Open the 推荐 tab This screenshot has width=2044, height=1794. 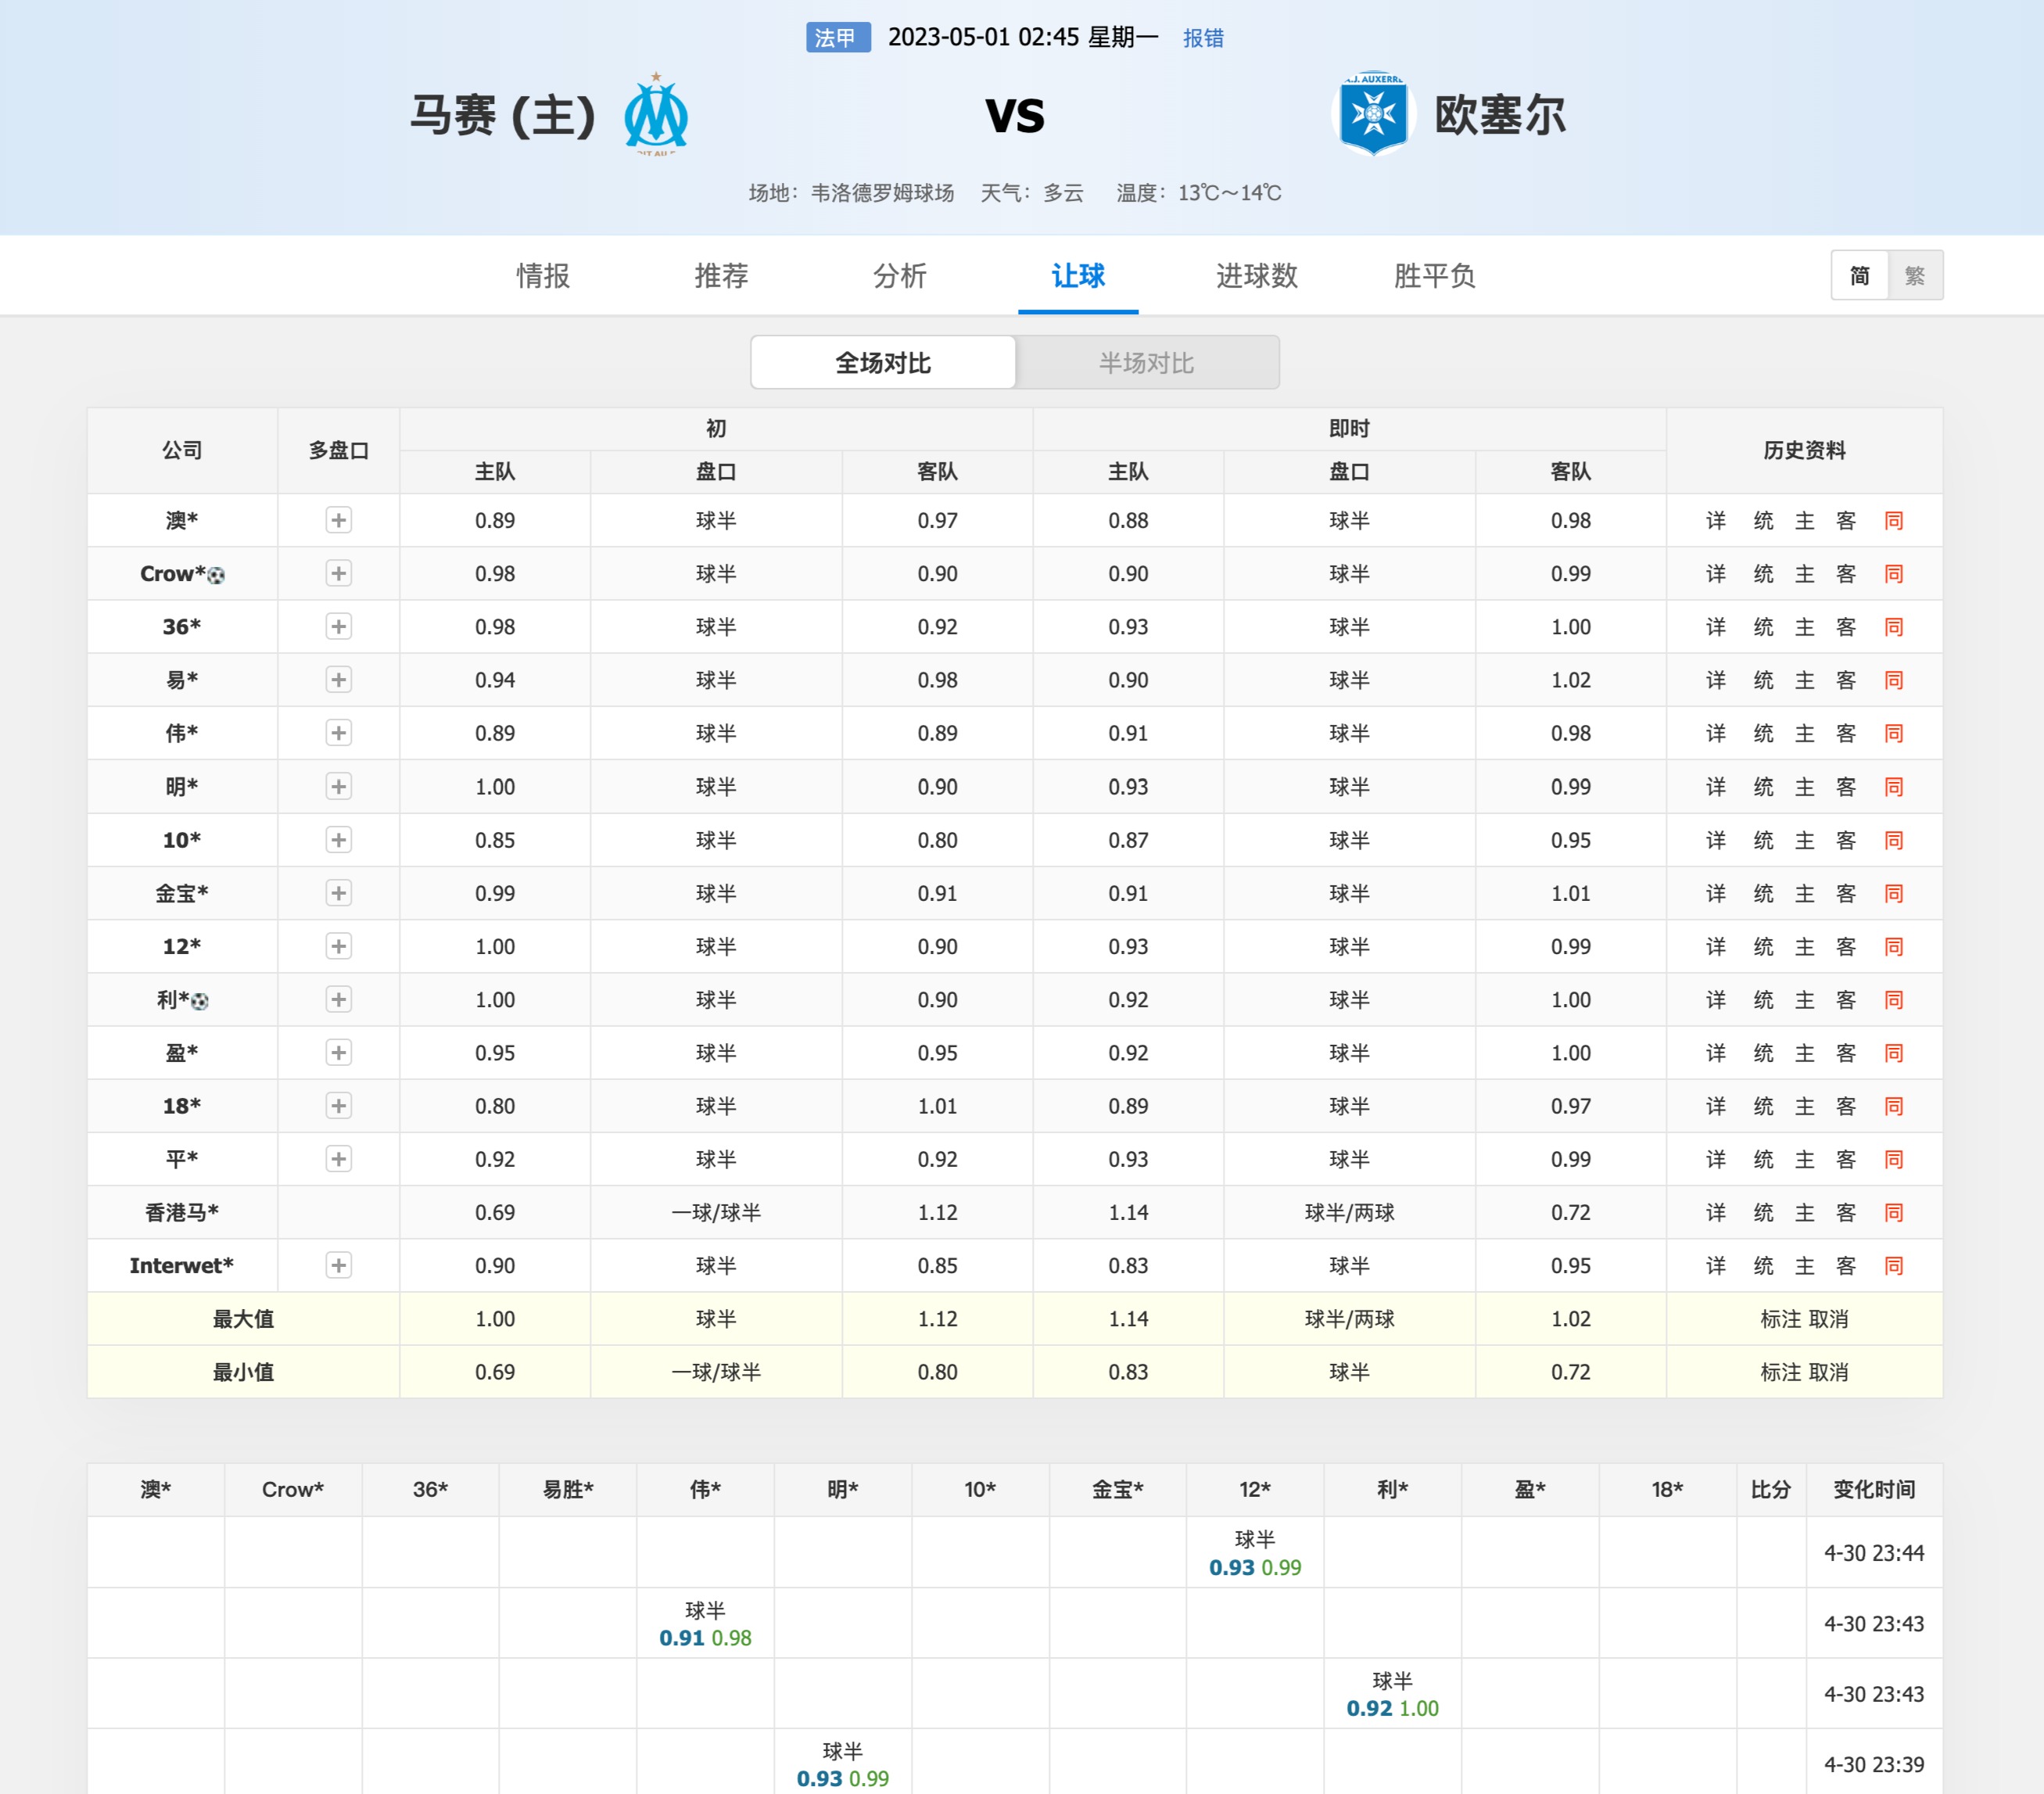tap(721, 275)
